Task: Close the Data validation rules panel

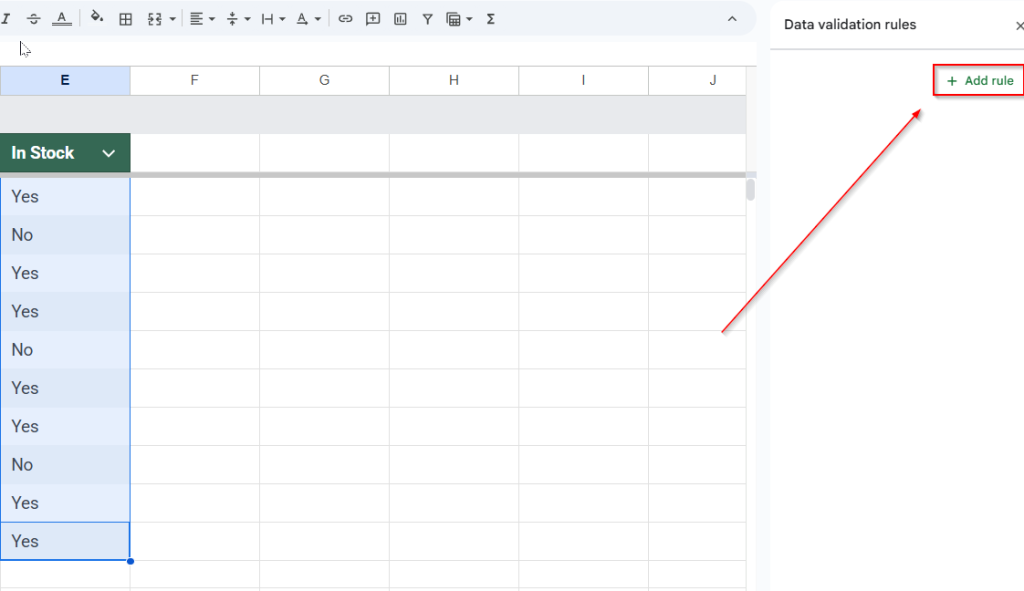Action: (1018, 25)
